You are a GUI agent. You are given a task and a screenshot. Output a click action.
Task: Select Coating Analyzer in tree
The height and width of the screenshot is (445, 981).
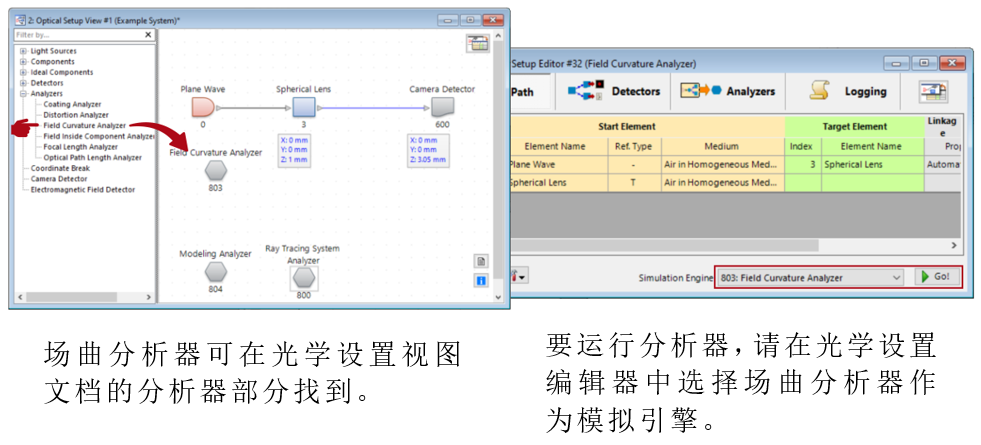pyautogui.click(x=72, y=105)
